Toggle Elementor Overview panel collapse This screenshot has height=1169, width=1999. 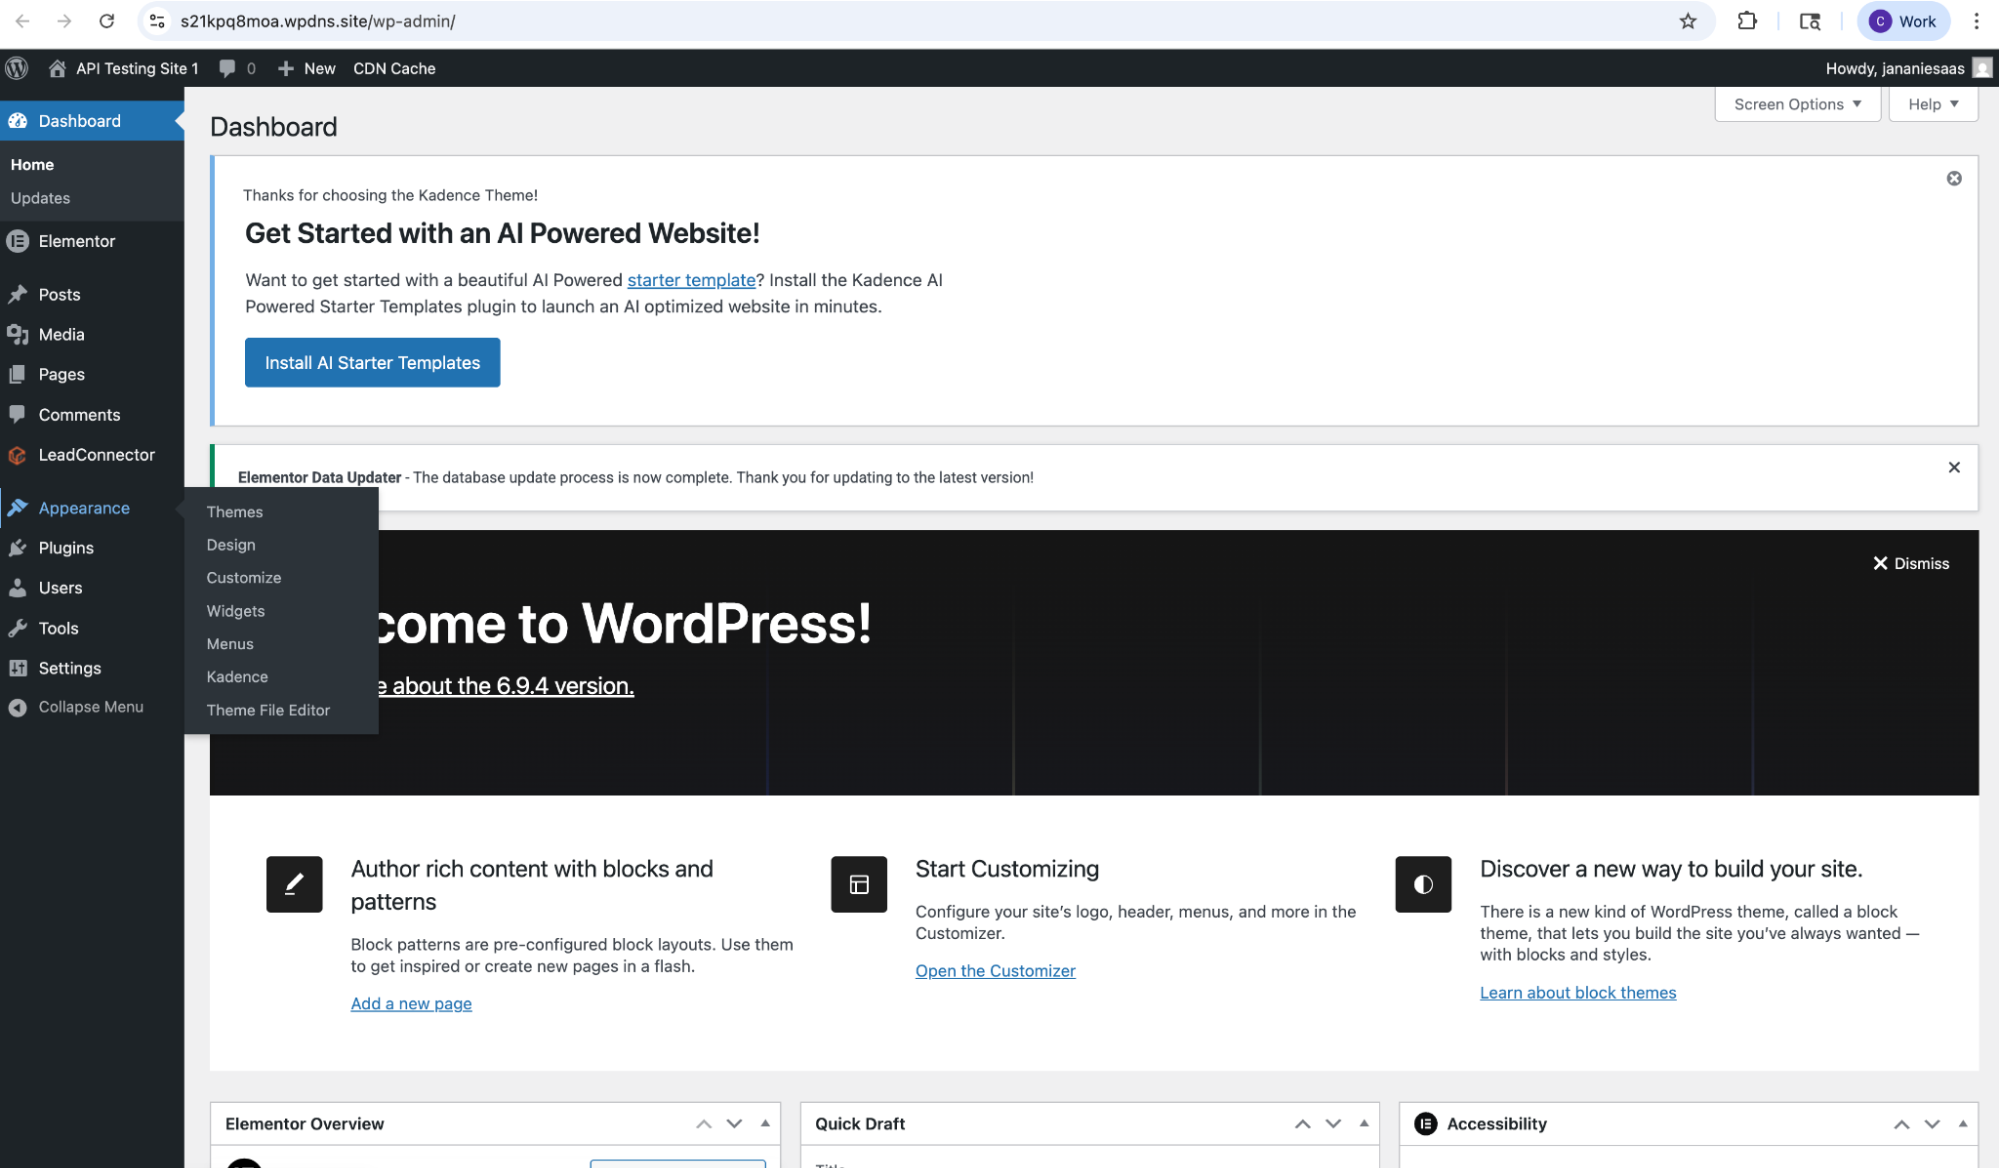(x=765, y=1124)
